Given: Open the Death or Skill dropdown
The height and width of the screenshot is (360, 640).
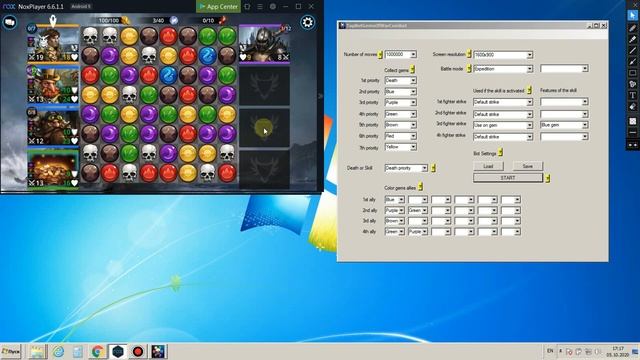Looking at the screenshot, I should 406,168.
